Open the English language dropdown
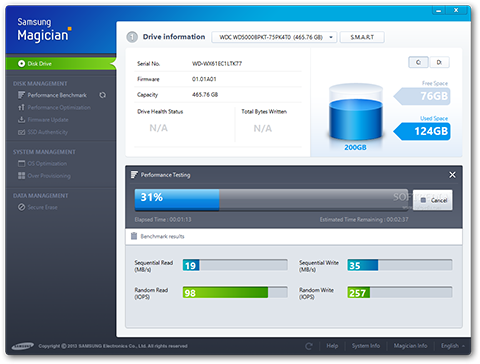 tap(453, 346)
